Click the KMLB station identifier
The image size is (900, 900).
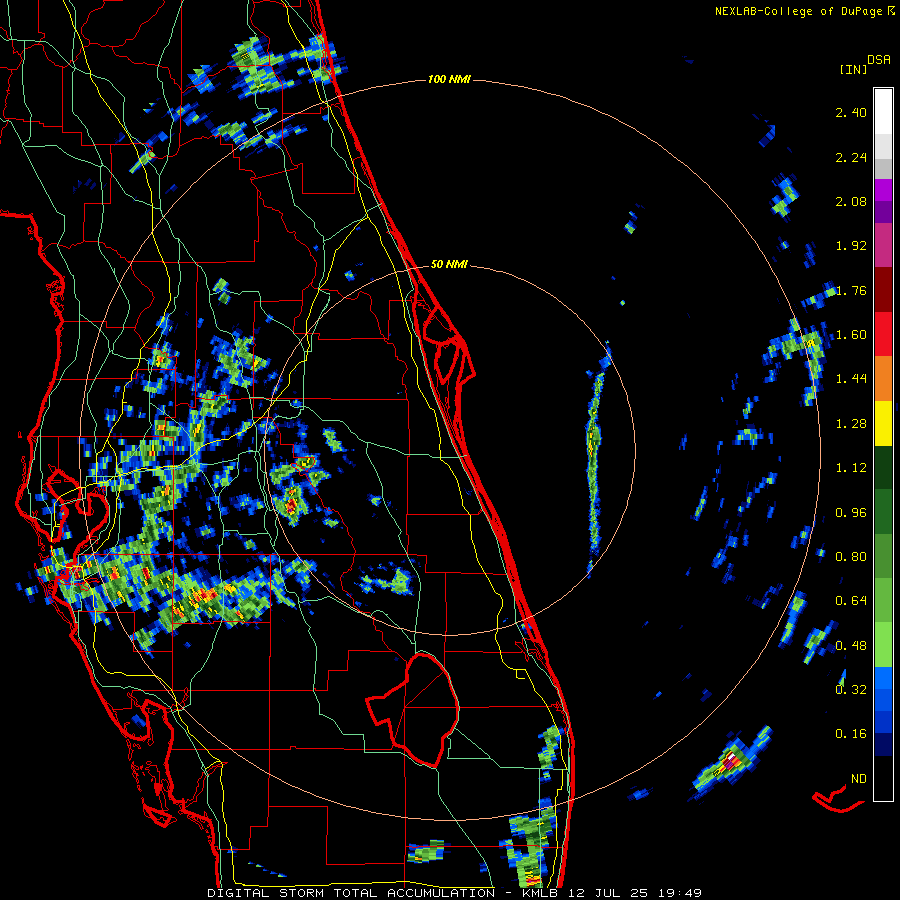[x=541, y=893]
